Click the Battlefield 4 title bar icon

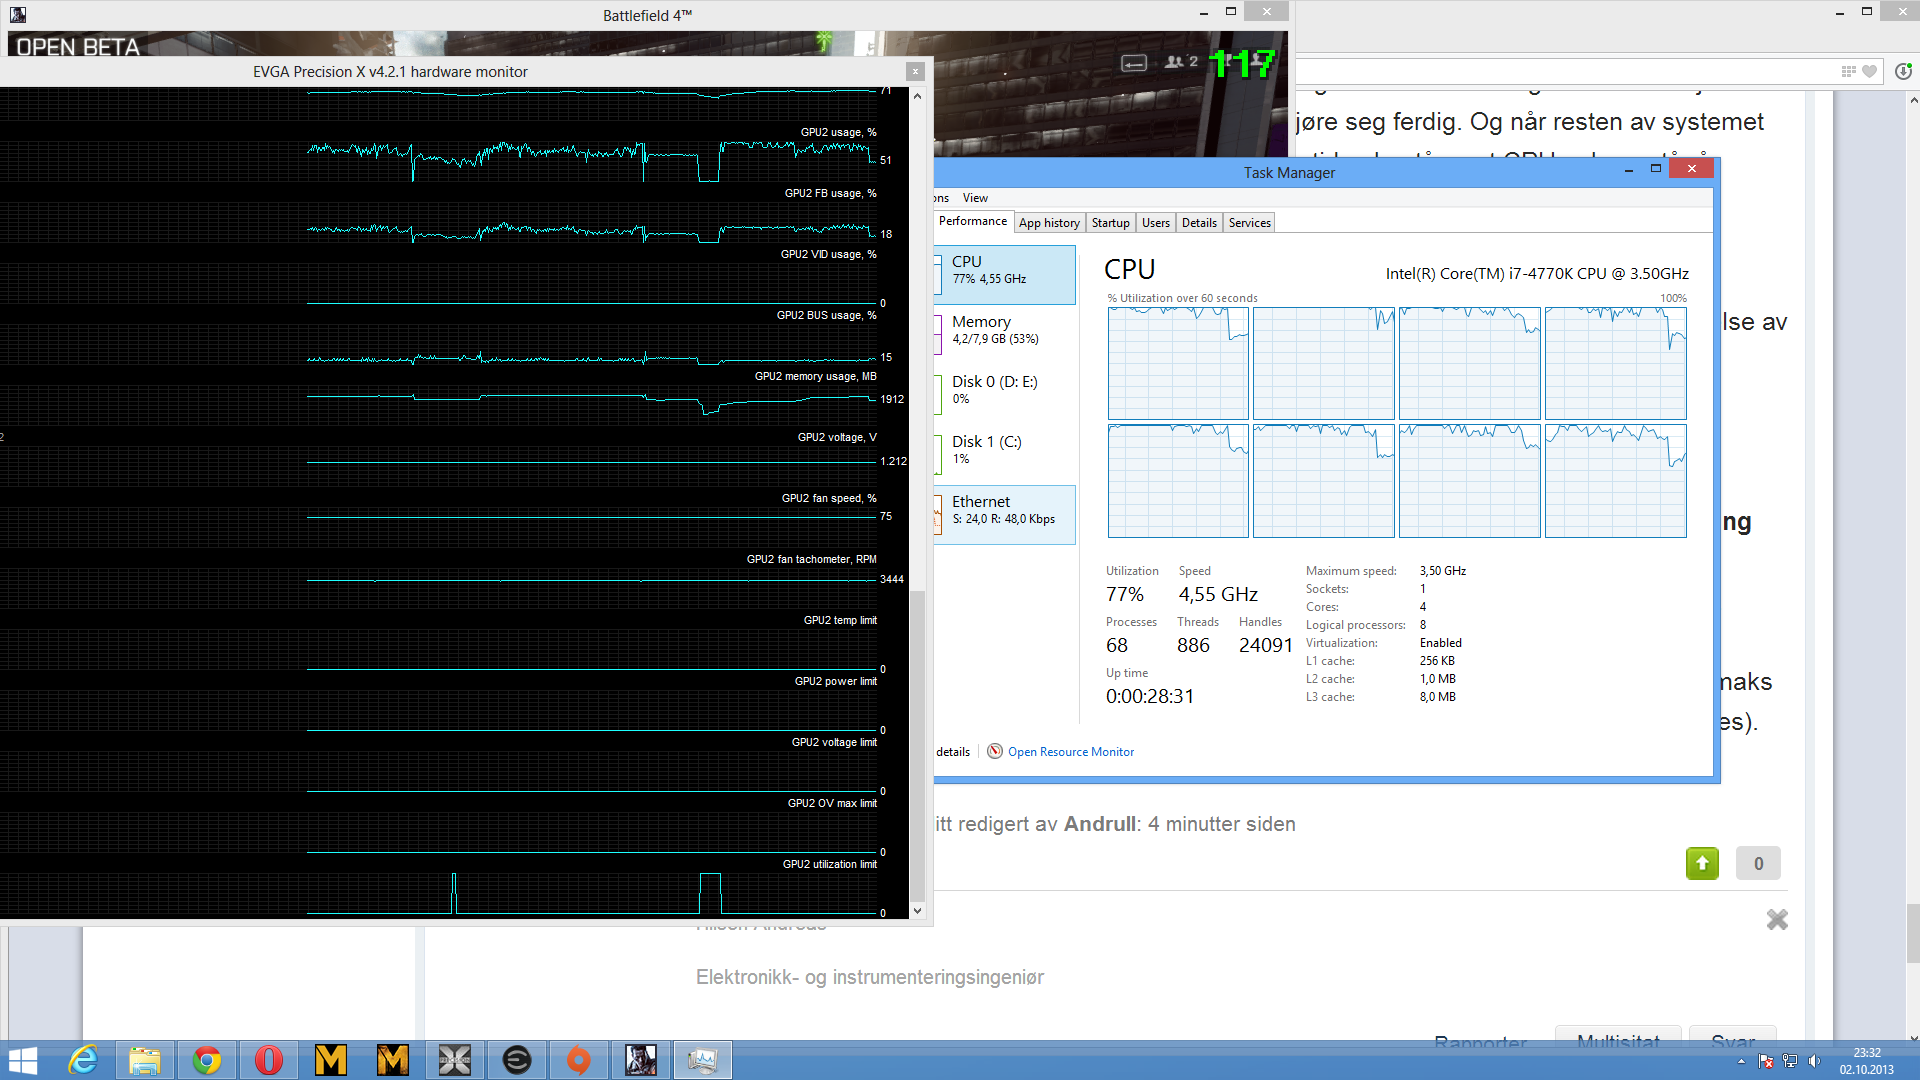pyautogui.click(x=18, y=15)
